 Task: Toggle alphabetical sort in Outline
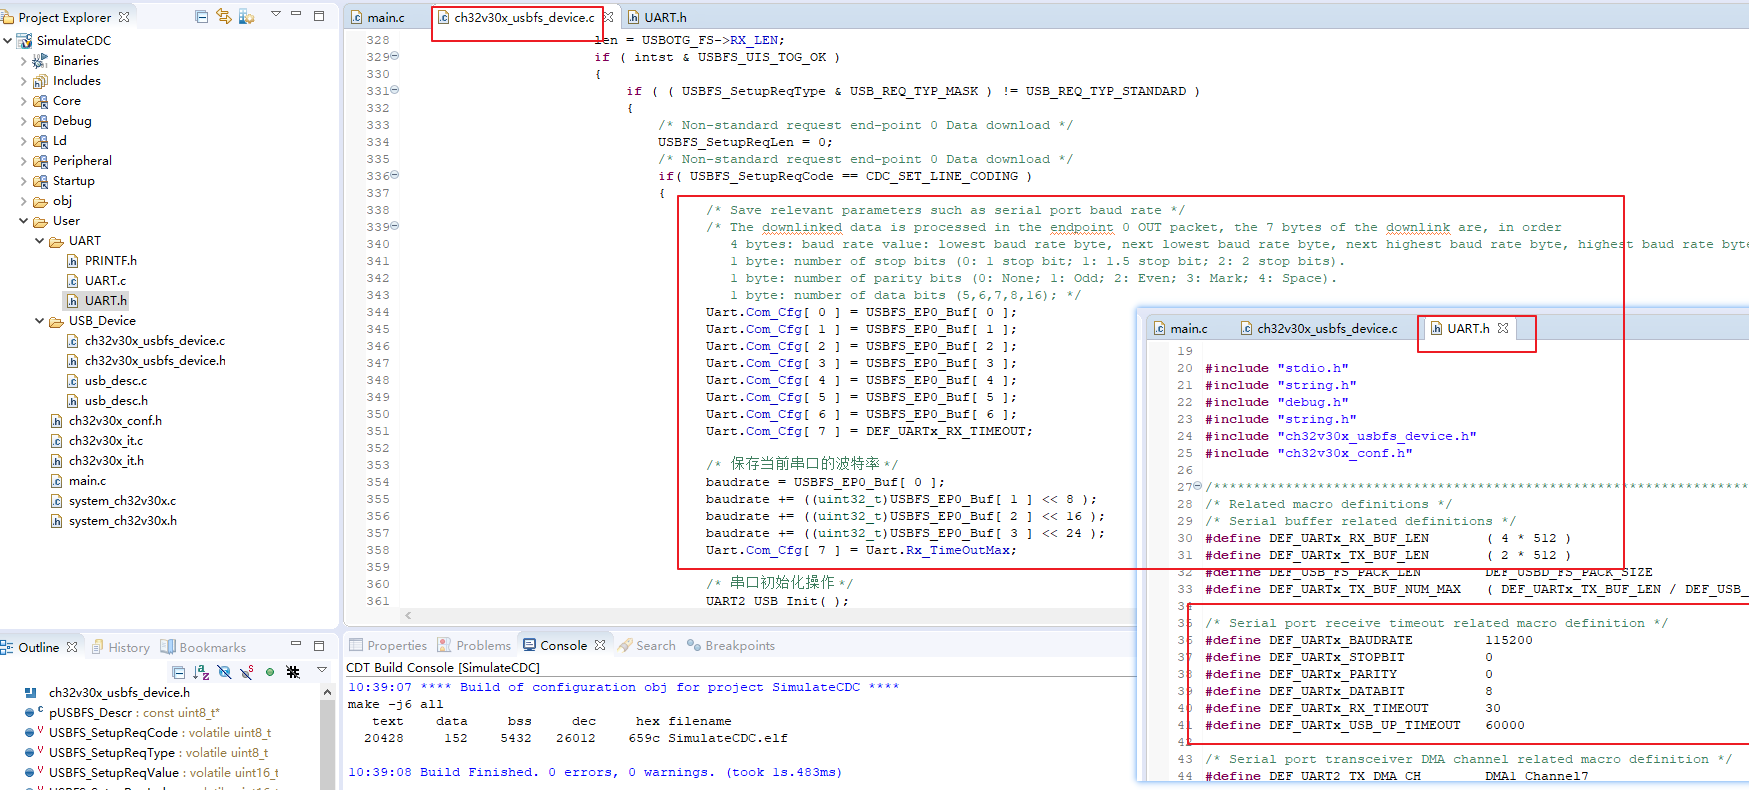(201, 672)
